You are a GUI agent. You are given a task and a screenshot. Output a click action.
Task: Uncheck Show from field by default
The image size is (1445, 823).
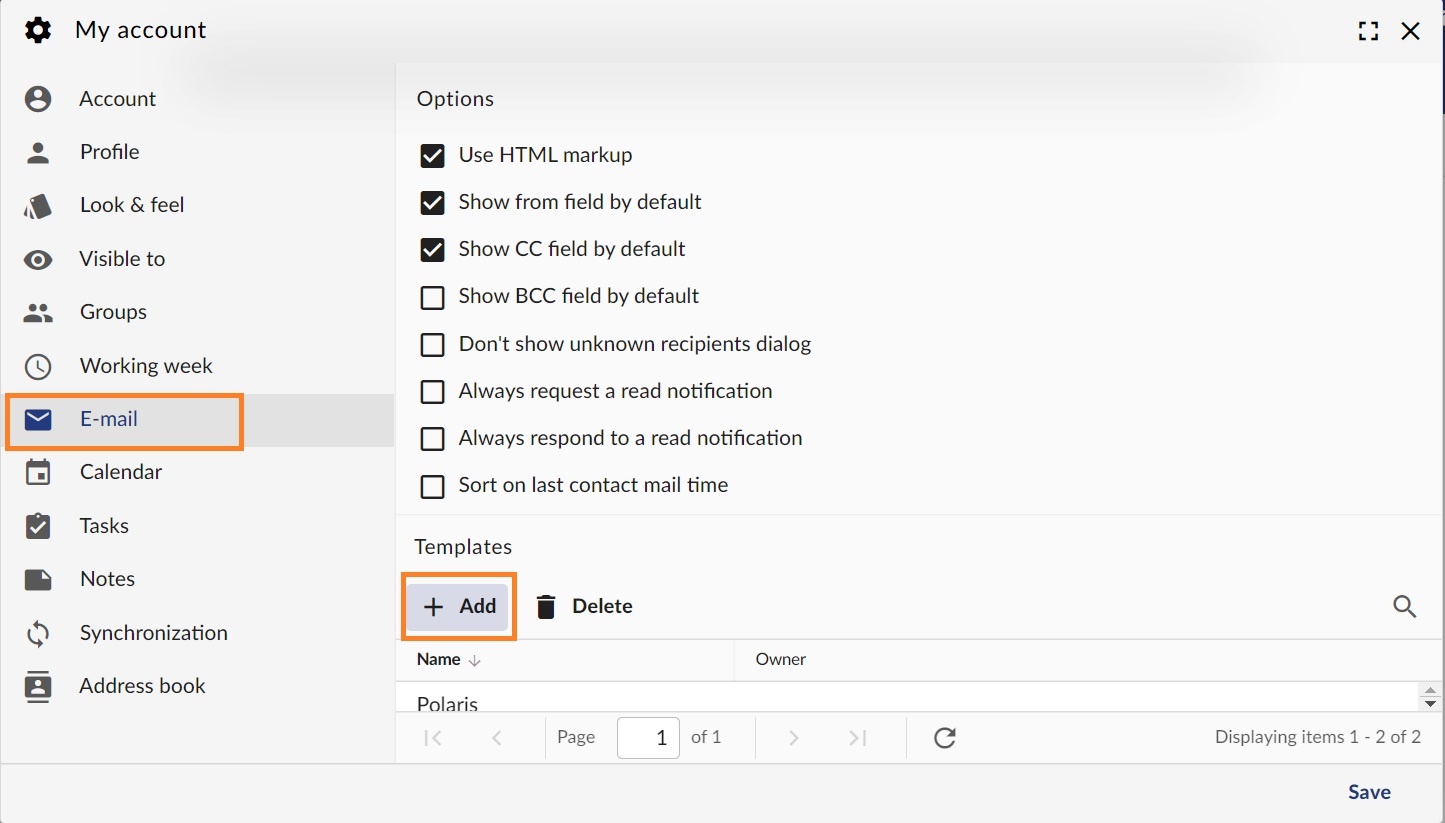tap(432, 203)
